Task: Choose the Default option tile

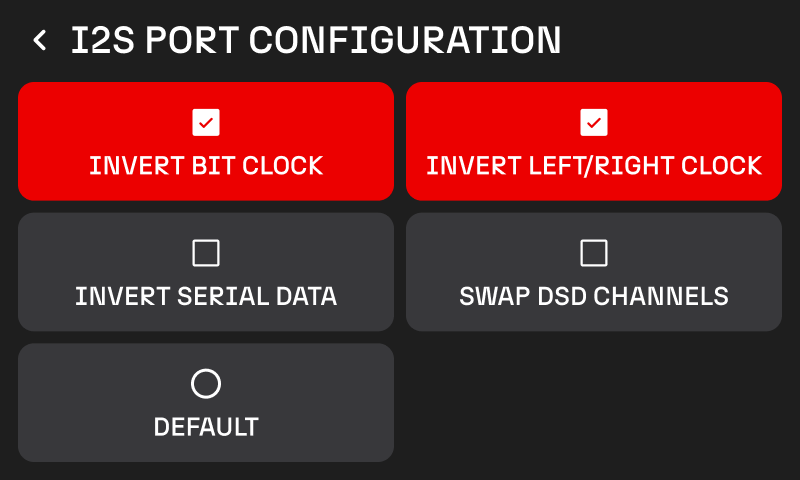Action: coord(206,403)
